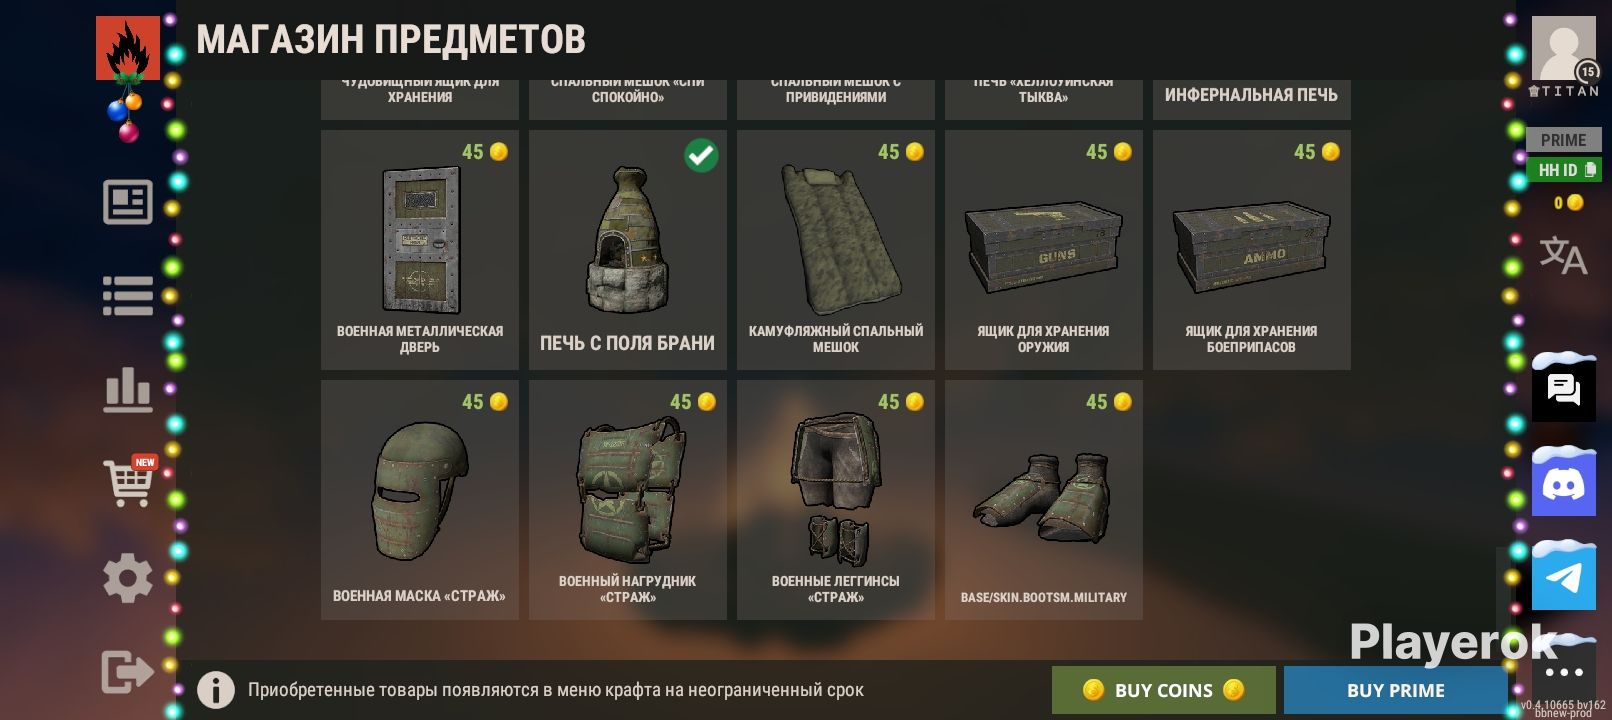The image size is (1612, 720).
Task: Open the player avatar profile
Action: tap(1564, 48)
